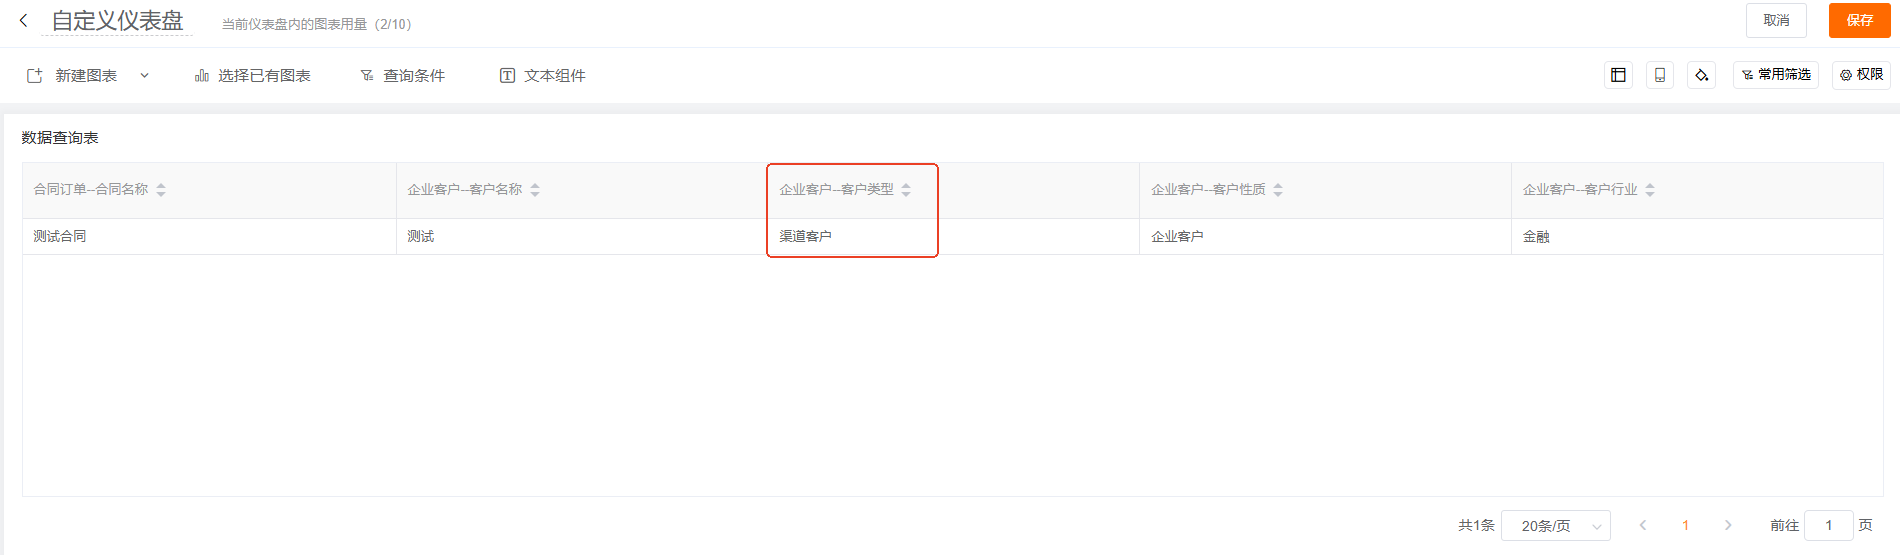Click the 保存 button
1900x555 pixels.
(1860, 20)
